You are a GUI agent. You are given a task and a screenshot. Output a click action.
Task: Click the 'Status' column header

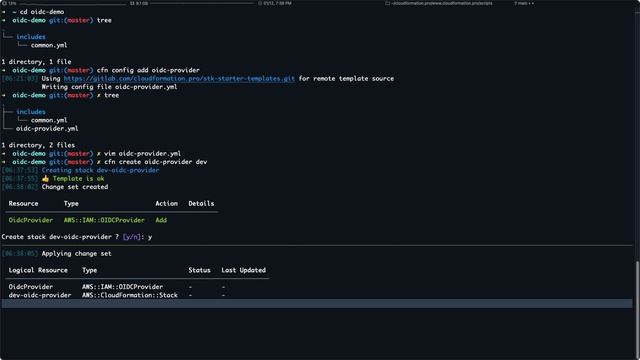[x=199, y=270]
